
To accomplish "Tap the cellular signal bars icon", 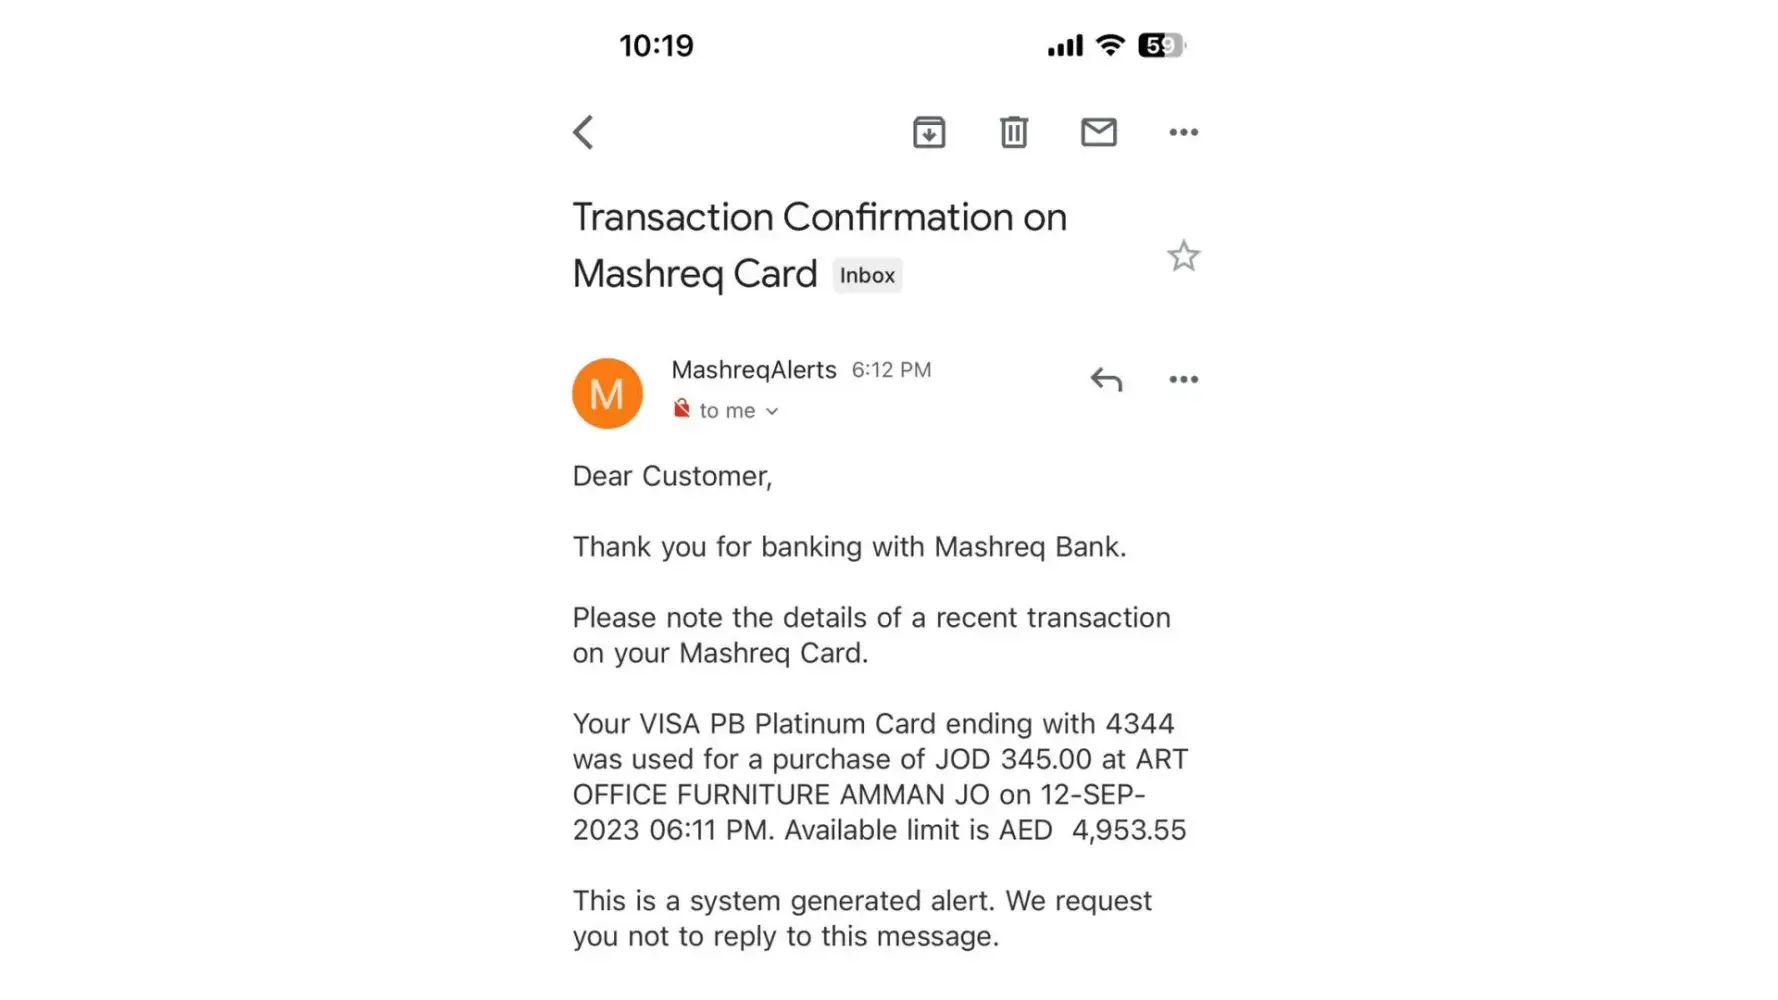I will [1065, 45].
